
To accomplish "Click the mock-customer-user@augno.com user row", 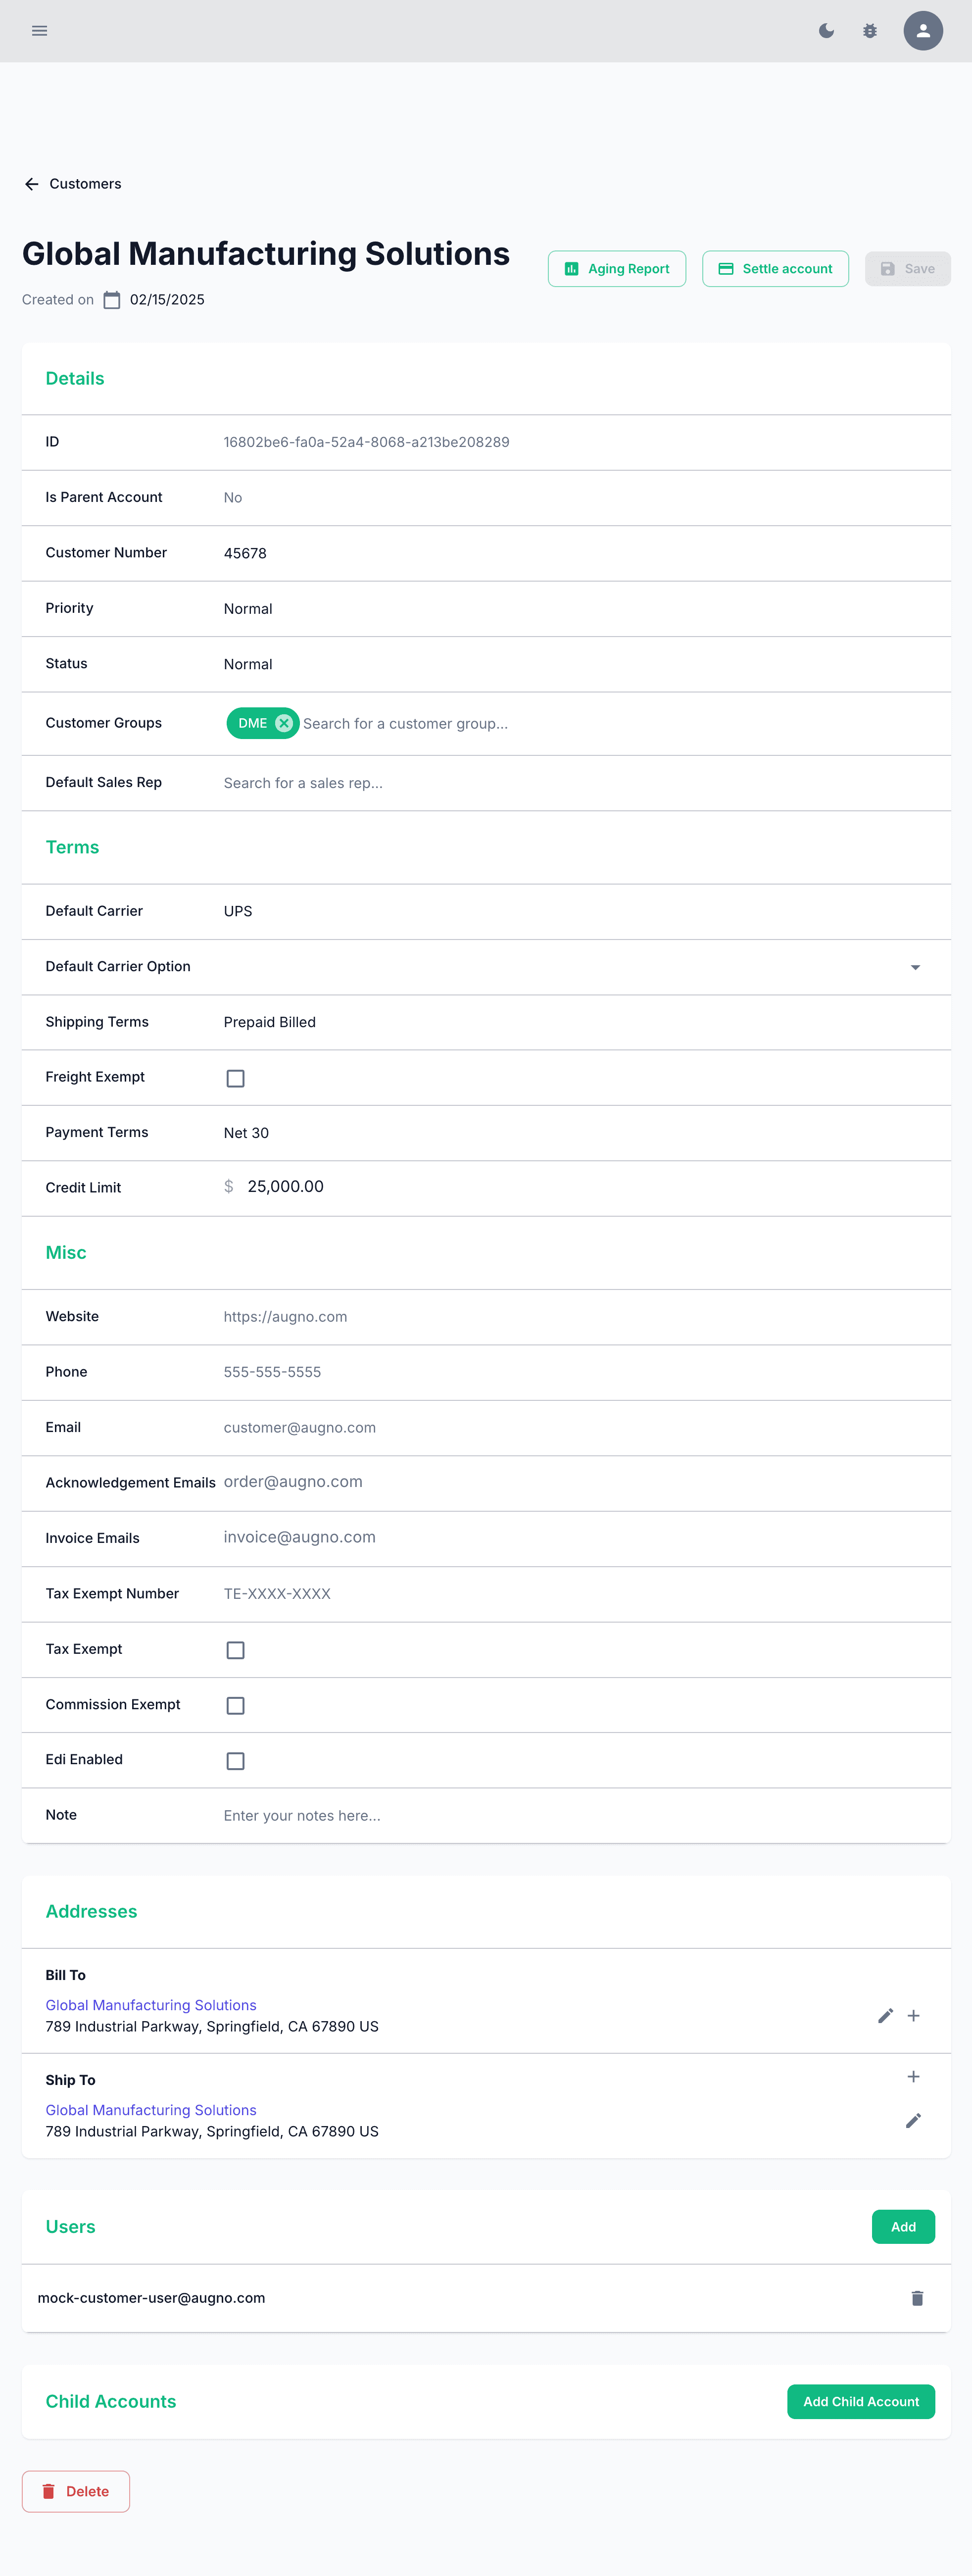I will tap(486, 2298).
